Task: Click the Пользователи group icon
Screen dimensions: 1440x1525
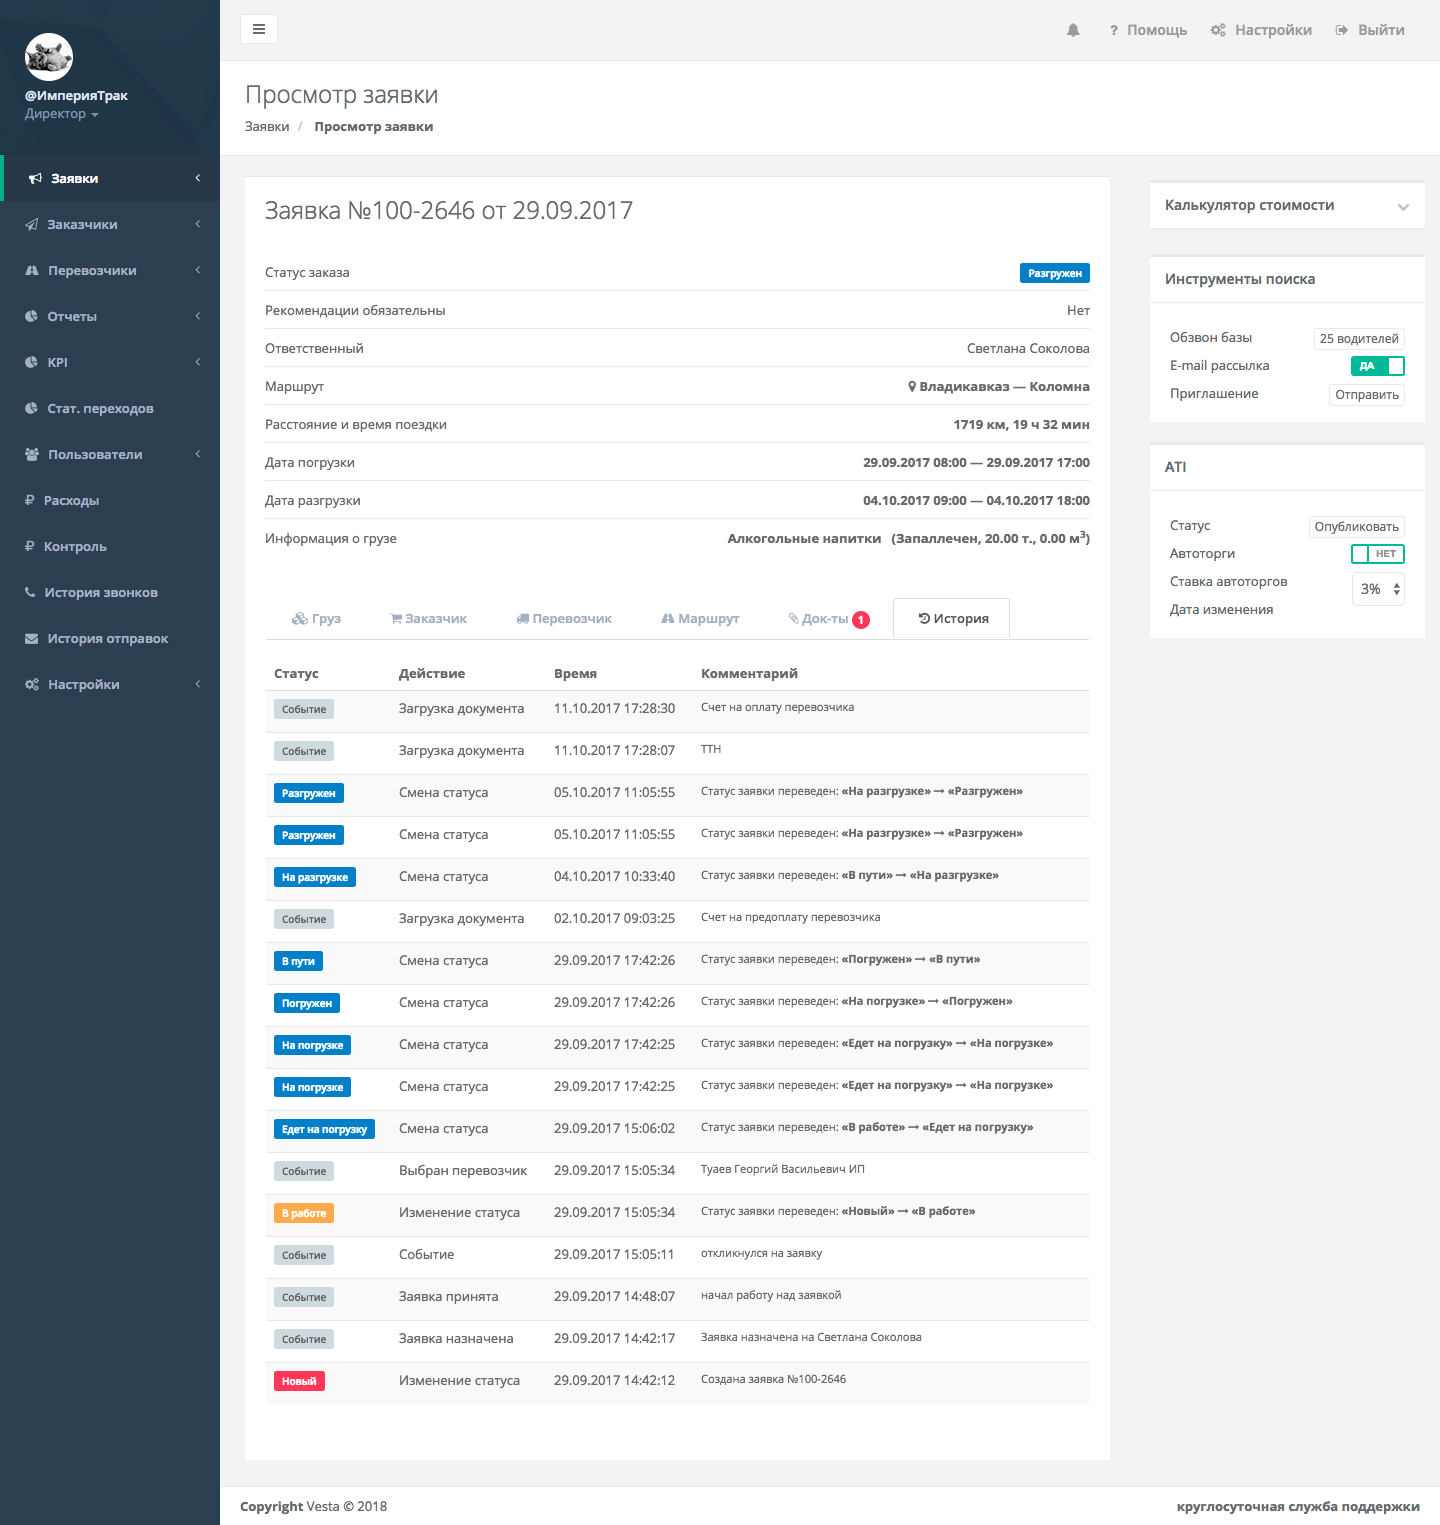Action: (x=32, y=455)
